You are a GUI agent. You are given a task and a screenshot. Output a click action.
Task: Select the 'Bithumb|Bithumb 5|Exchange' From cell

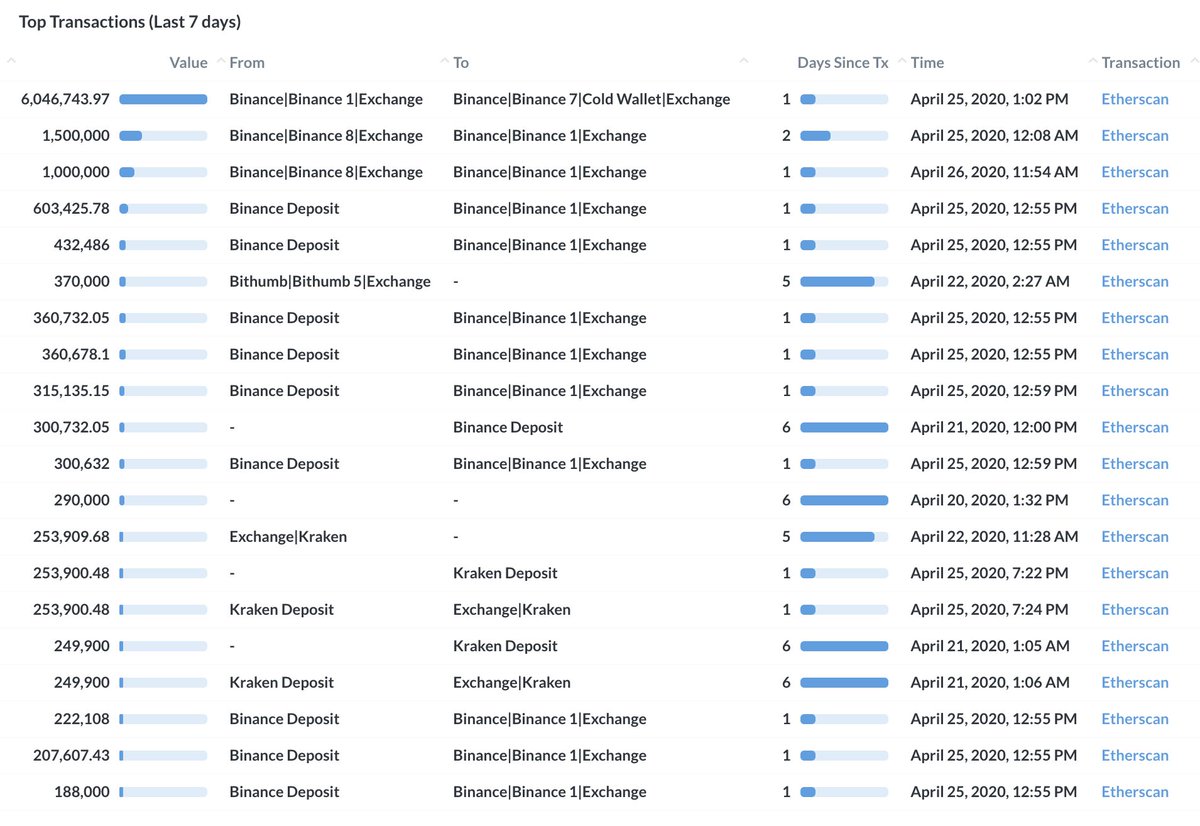coord(330,281)
